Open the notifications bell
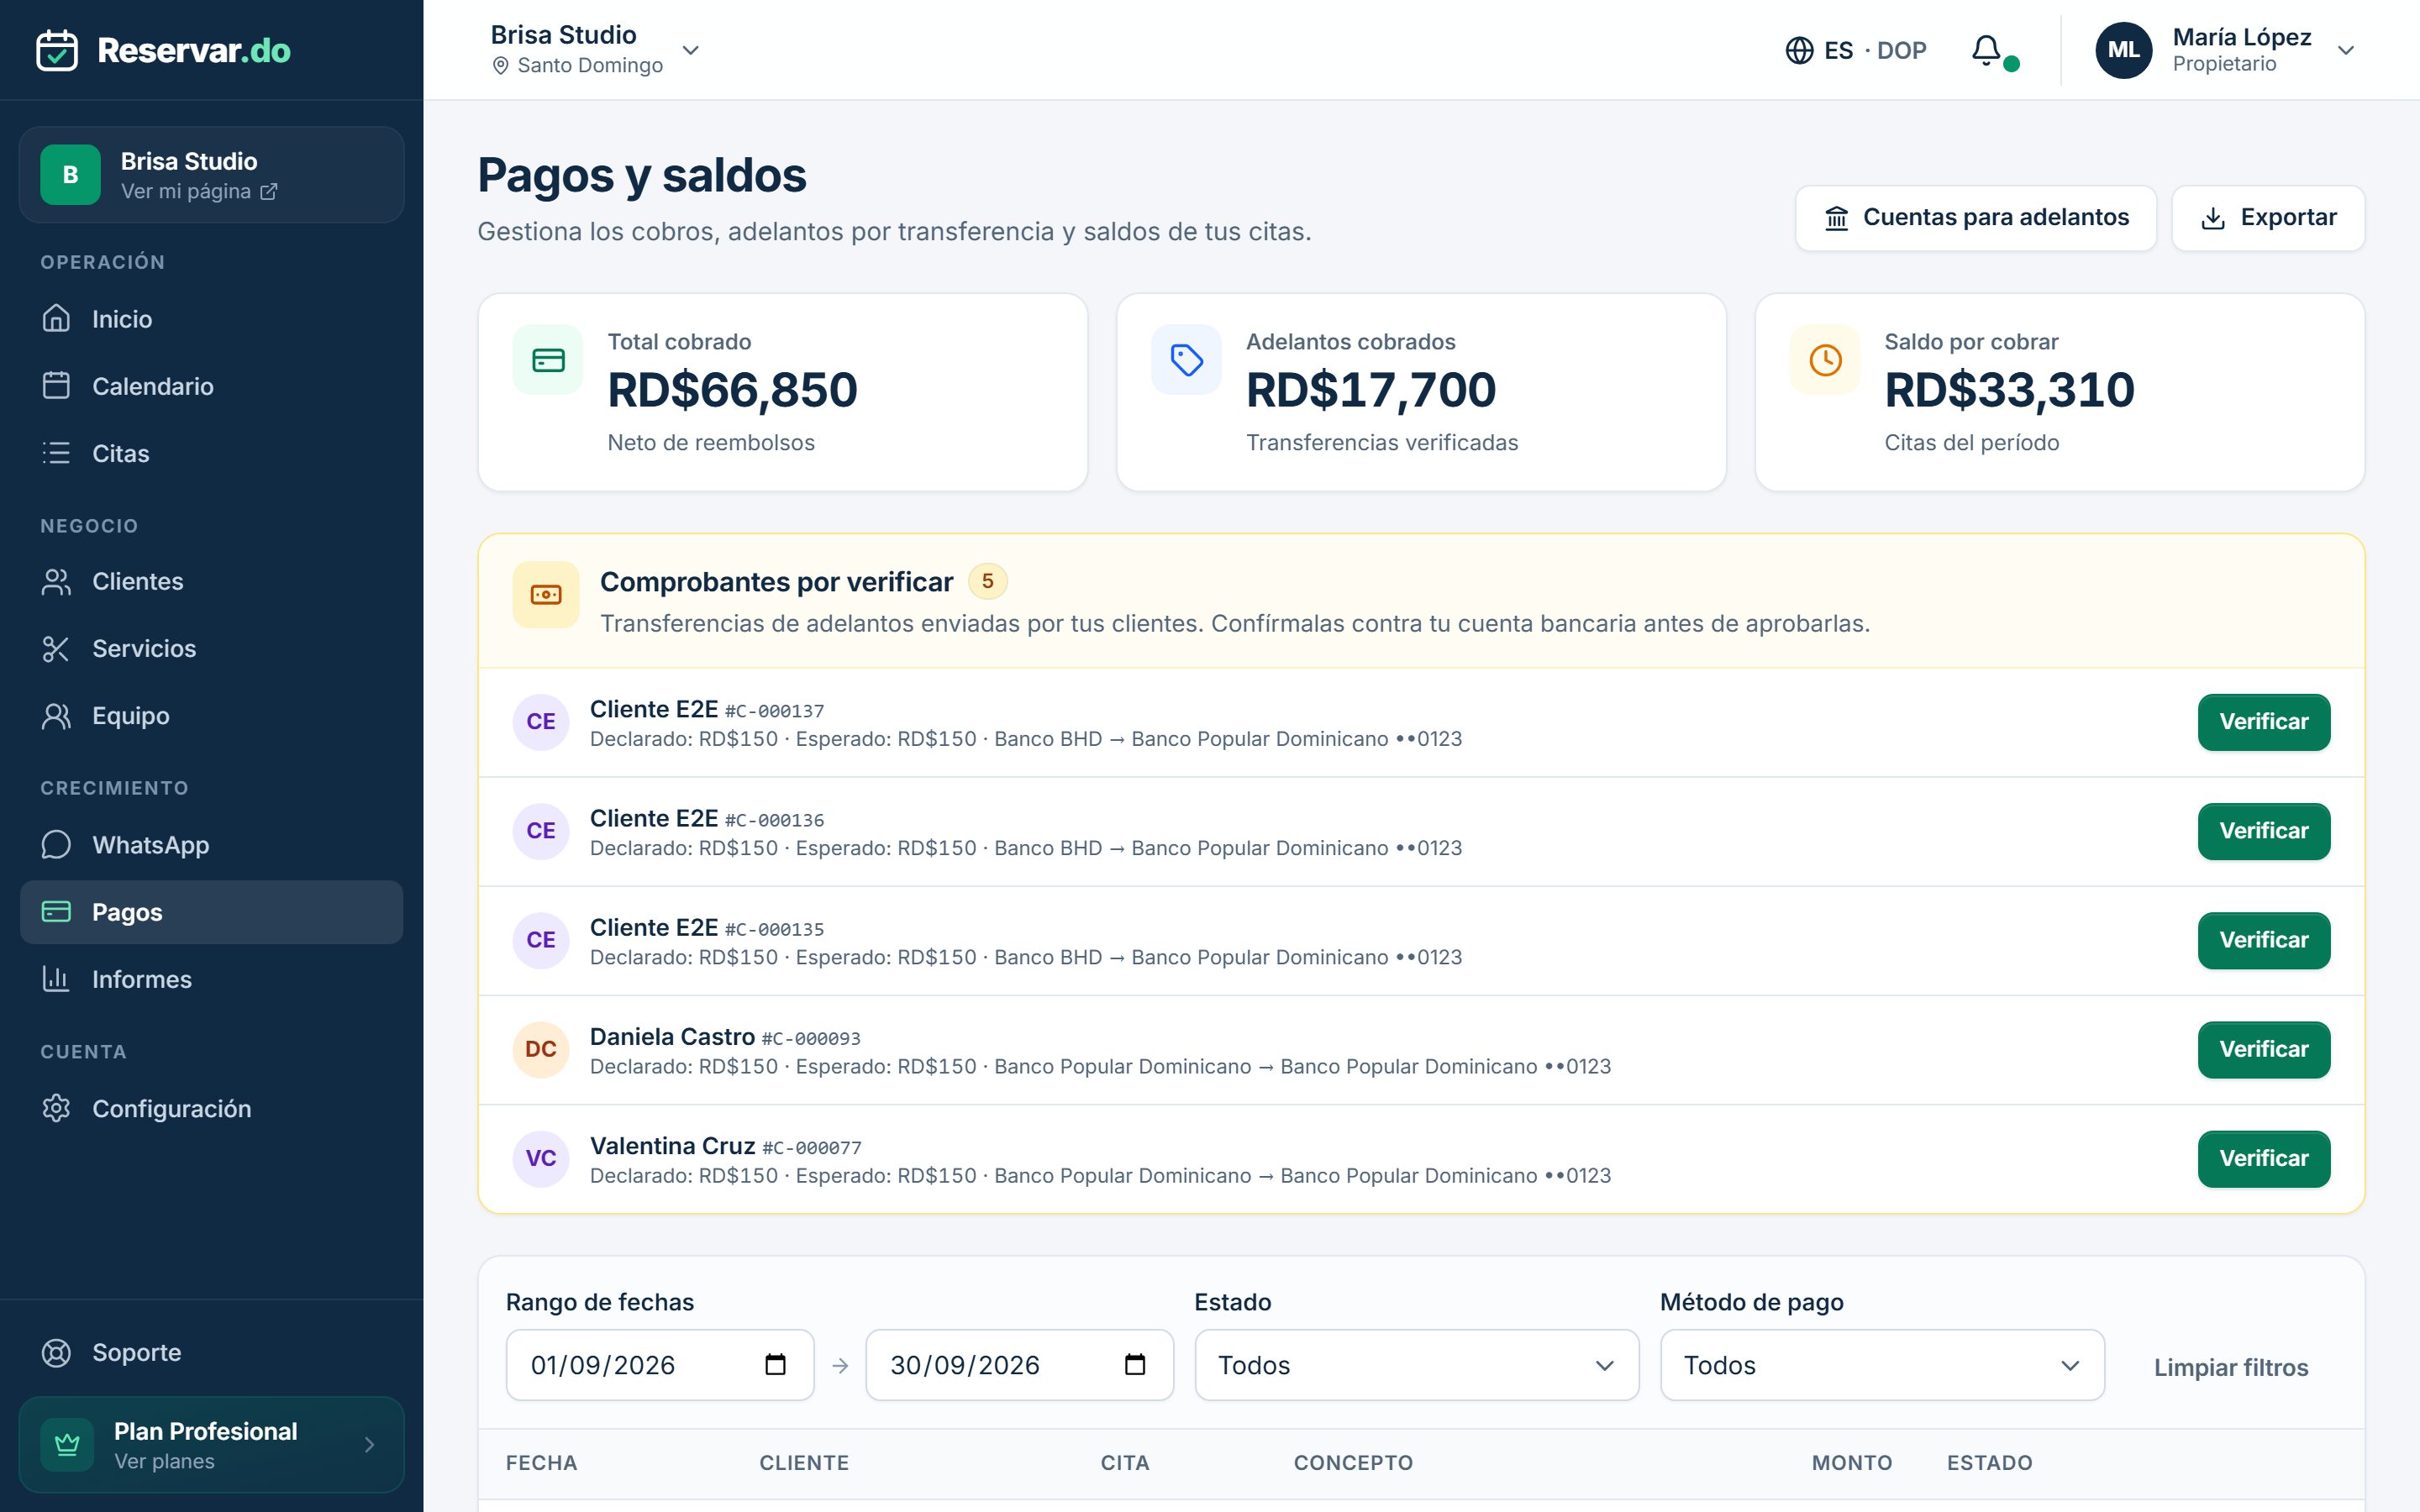Viewport: 2420px width, 1512px height. coord(1986,50)
